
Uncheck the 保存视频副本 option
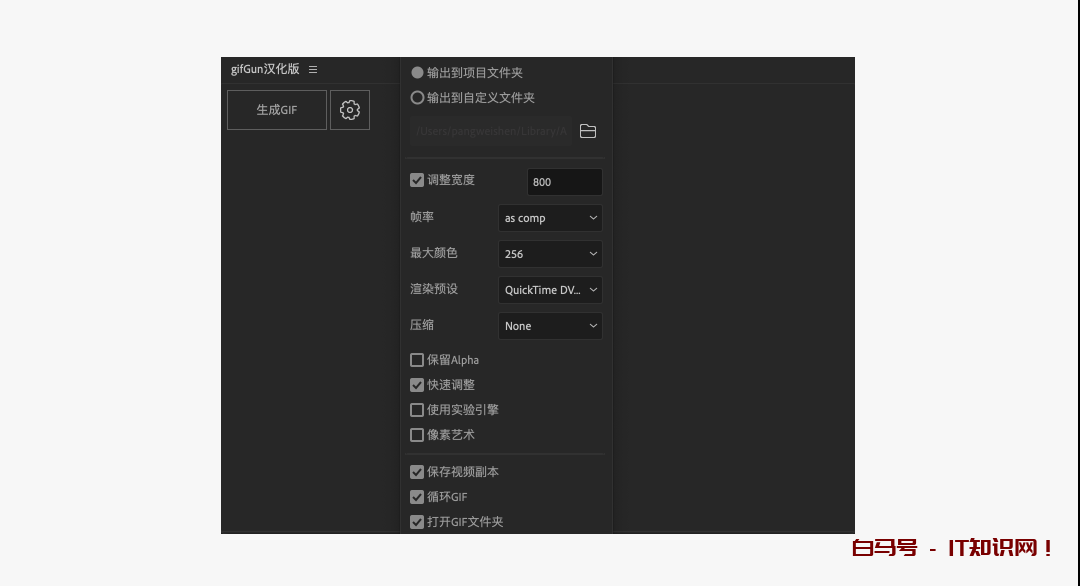click(416, 471)
